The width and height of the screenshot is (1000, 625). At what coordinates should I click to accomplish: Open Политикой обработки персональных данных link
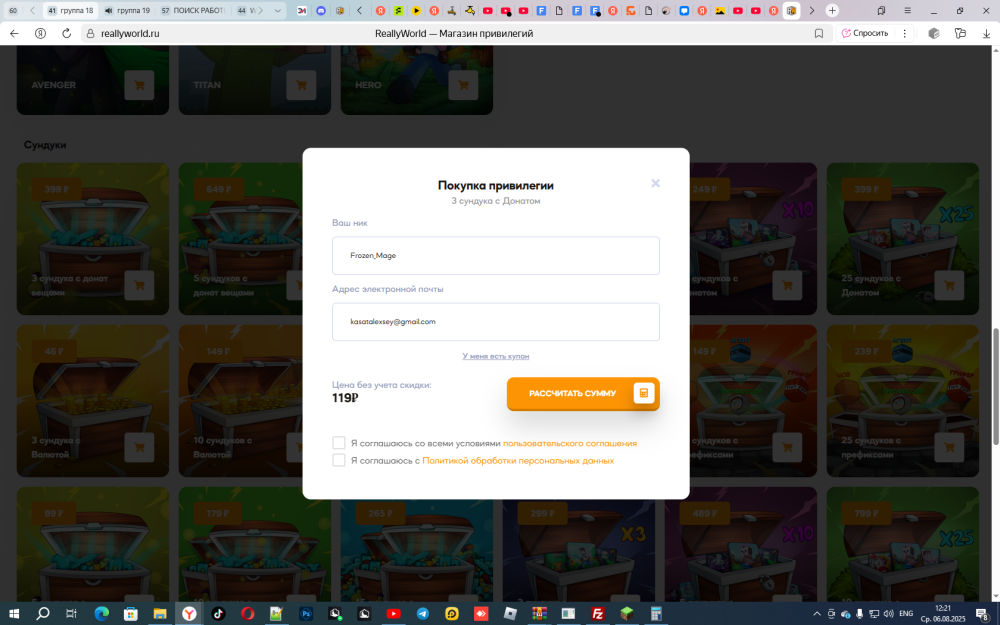click(x=518, y=460)
